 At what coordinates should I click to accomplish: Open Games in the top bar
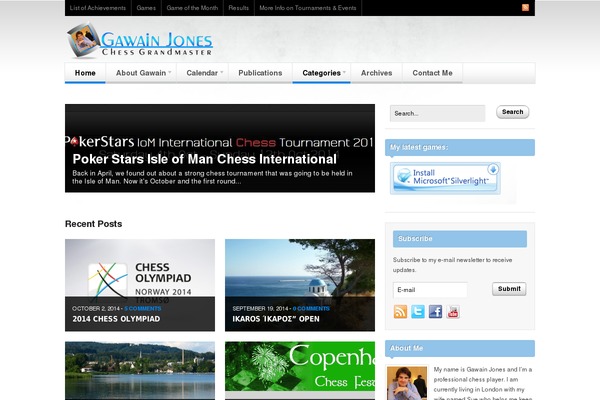(x=146, y=8)
